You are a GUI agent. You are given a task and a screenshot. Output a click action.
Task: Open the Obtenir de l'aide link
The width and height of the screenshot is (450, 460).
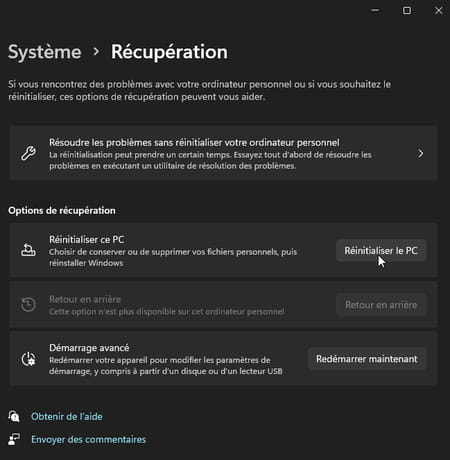[x=67, y=417]
